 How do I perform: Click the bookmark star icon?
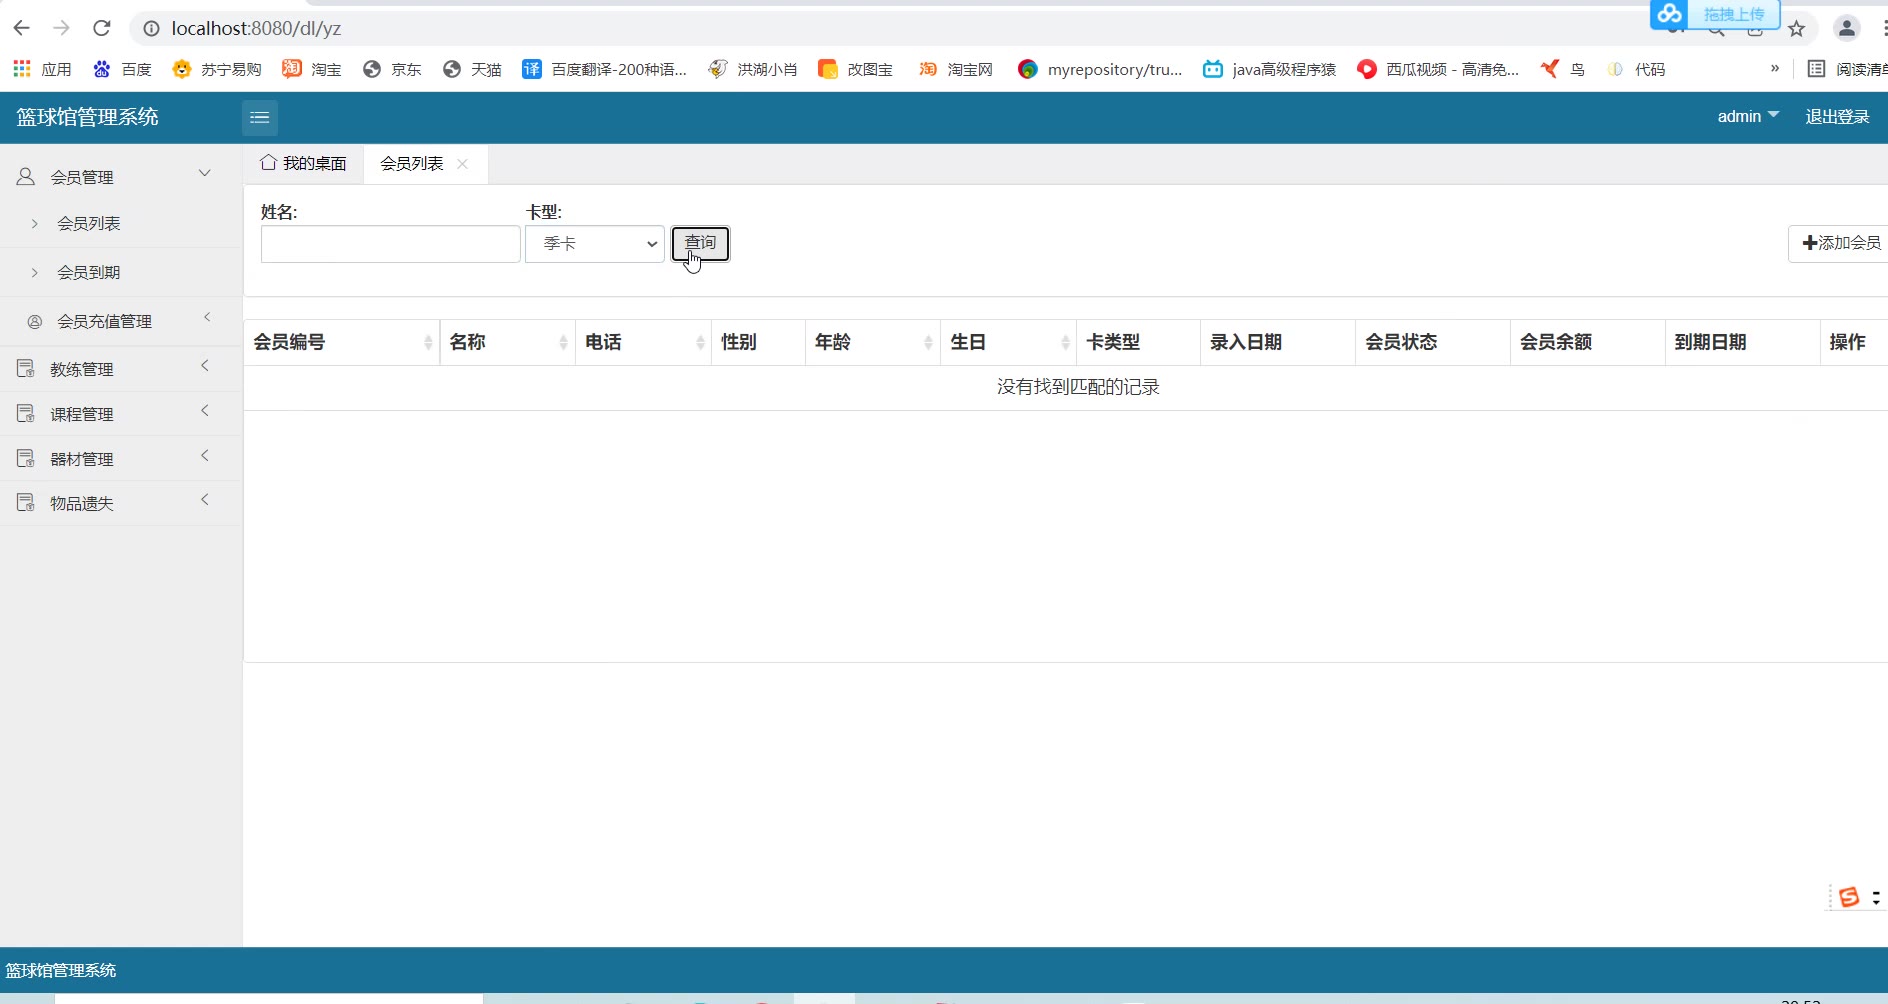click(x=1796, y=29)
